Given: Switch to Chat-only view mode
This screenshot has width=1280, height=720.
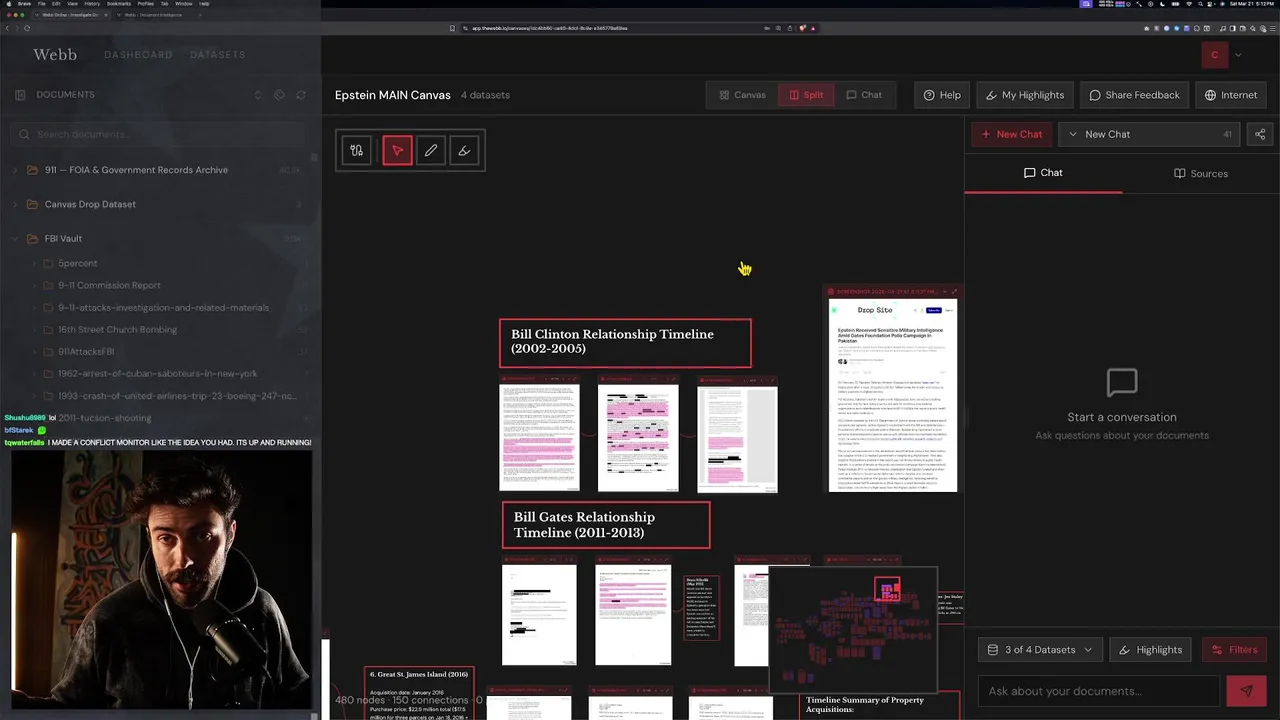Looking at the screenshot, I should (864, 95).
